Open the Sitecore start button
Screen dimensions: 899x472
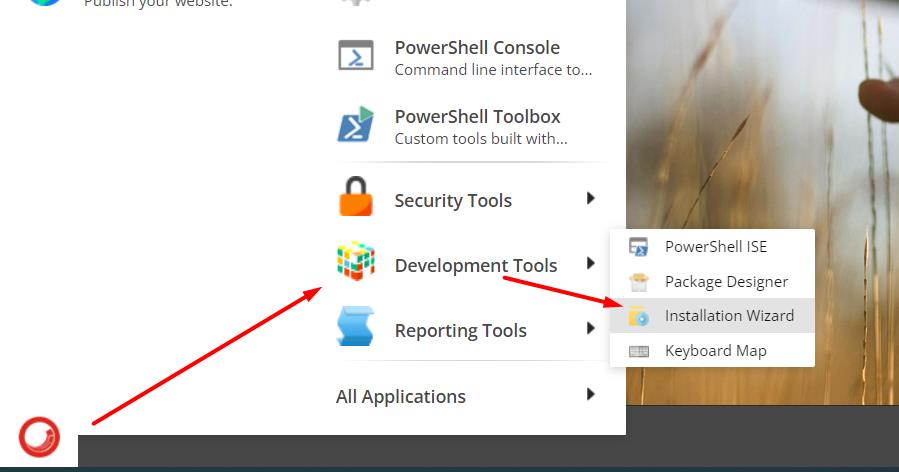coord(39,437)
